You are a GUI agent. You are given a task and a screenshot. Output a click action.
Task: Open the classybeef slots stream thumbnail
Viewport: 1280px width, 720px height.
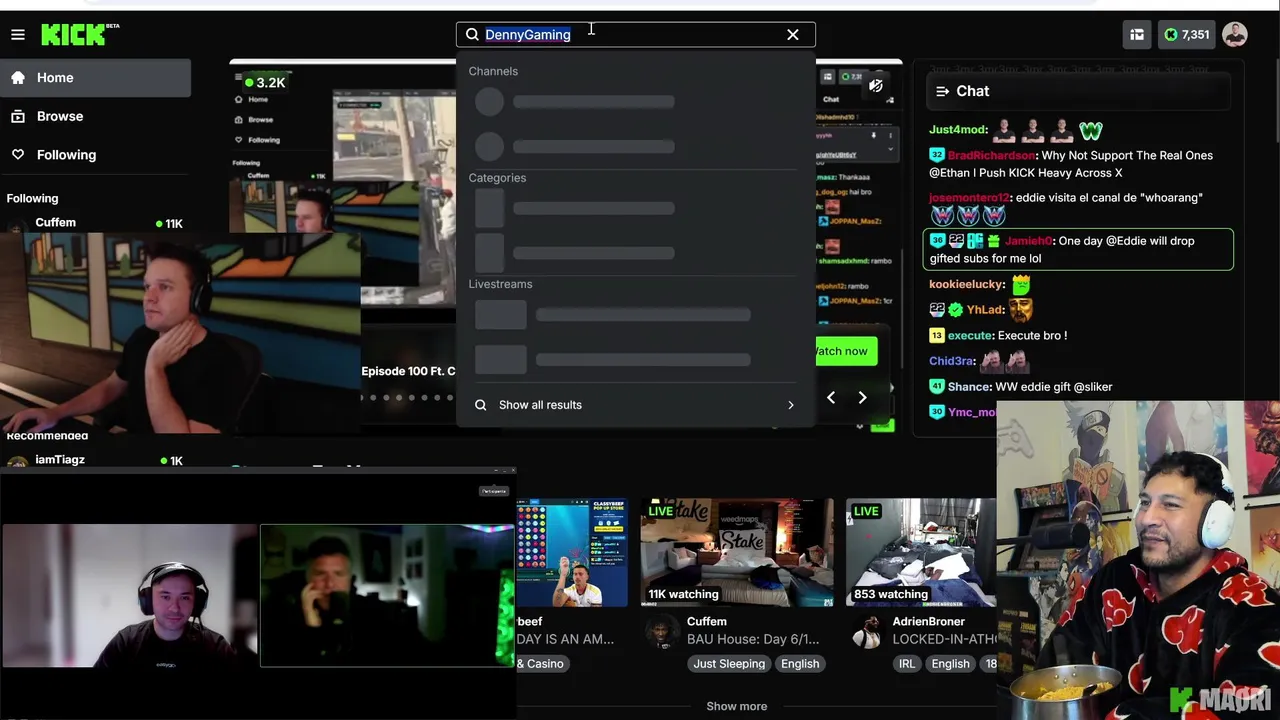point(572,552)
